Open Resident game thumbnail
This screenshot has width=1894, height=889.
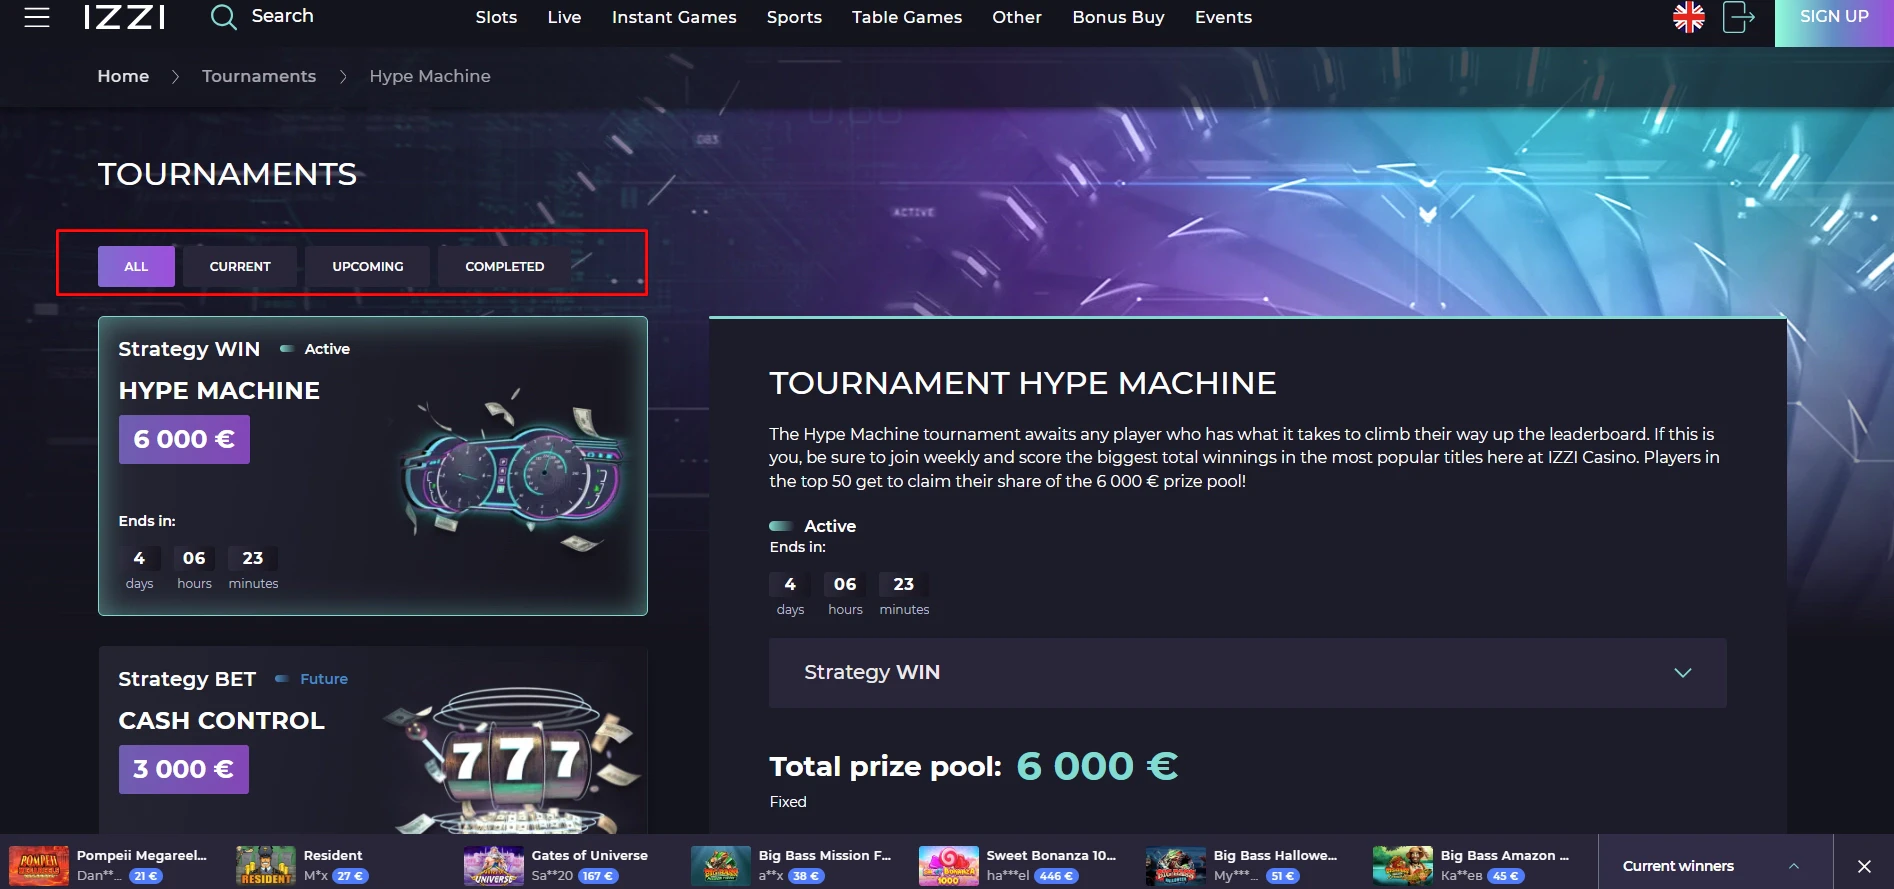266,866
